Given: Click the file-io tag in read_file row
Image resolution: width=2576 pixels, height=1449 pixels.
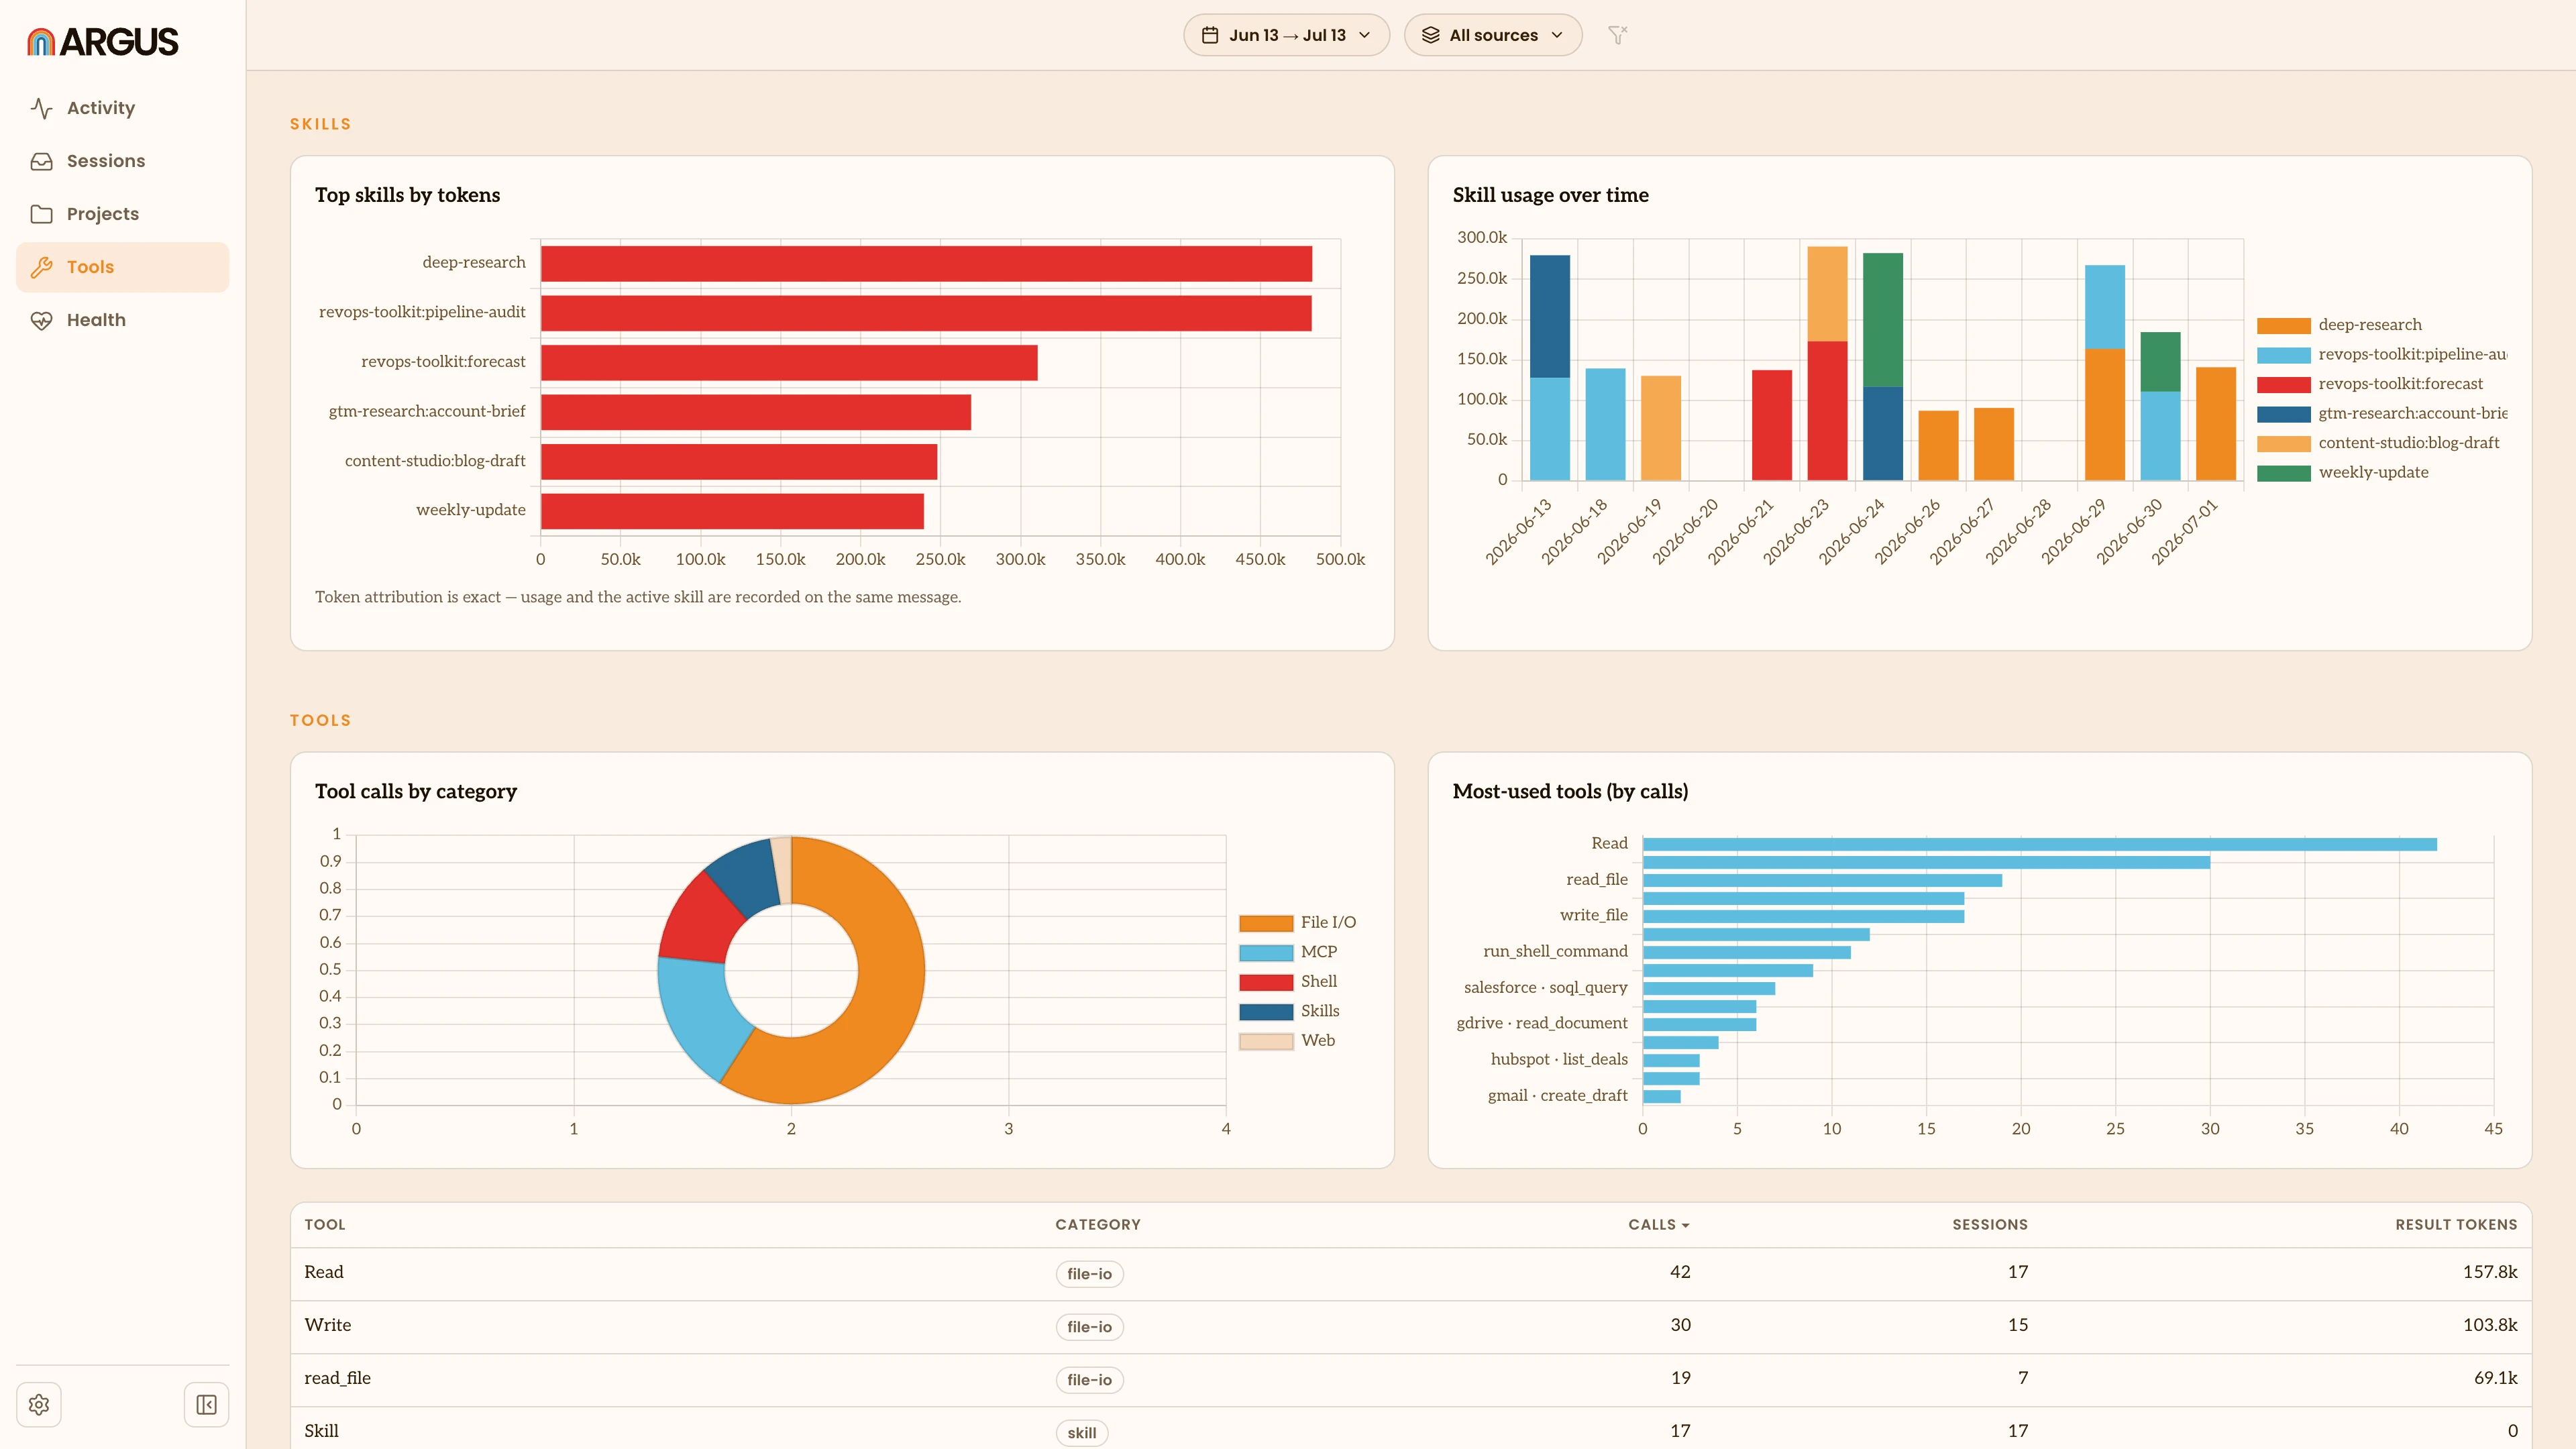Looking at the screenshot, I should (x=1089, y=1380).
